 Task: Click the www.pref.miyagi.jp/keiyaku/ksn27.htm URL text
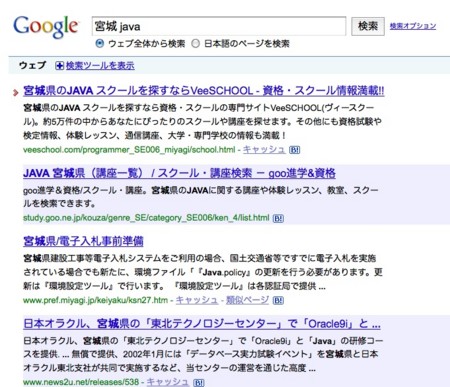[95, 300]
